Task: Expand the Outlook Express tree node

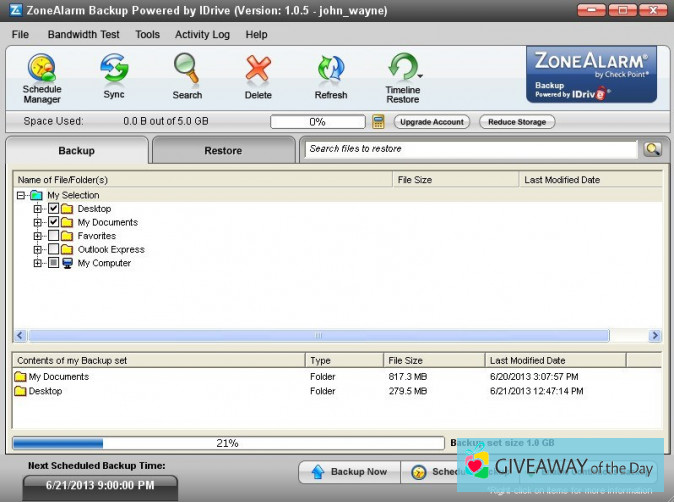Action: coord(38,250)
